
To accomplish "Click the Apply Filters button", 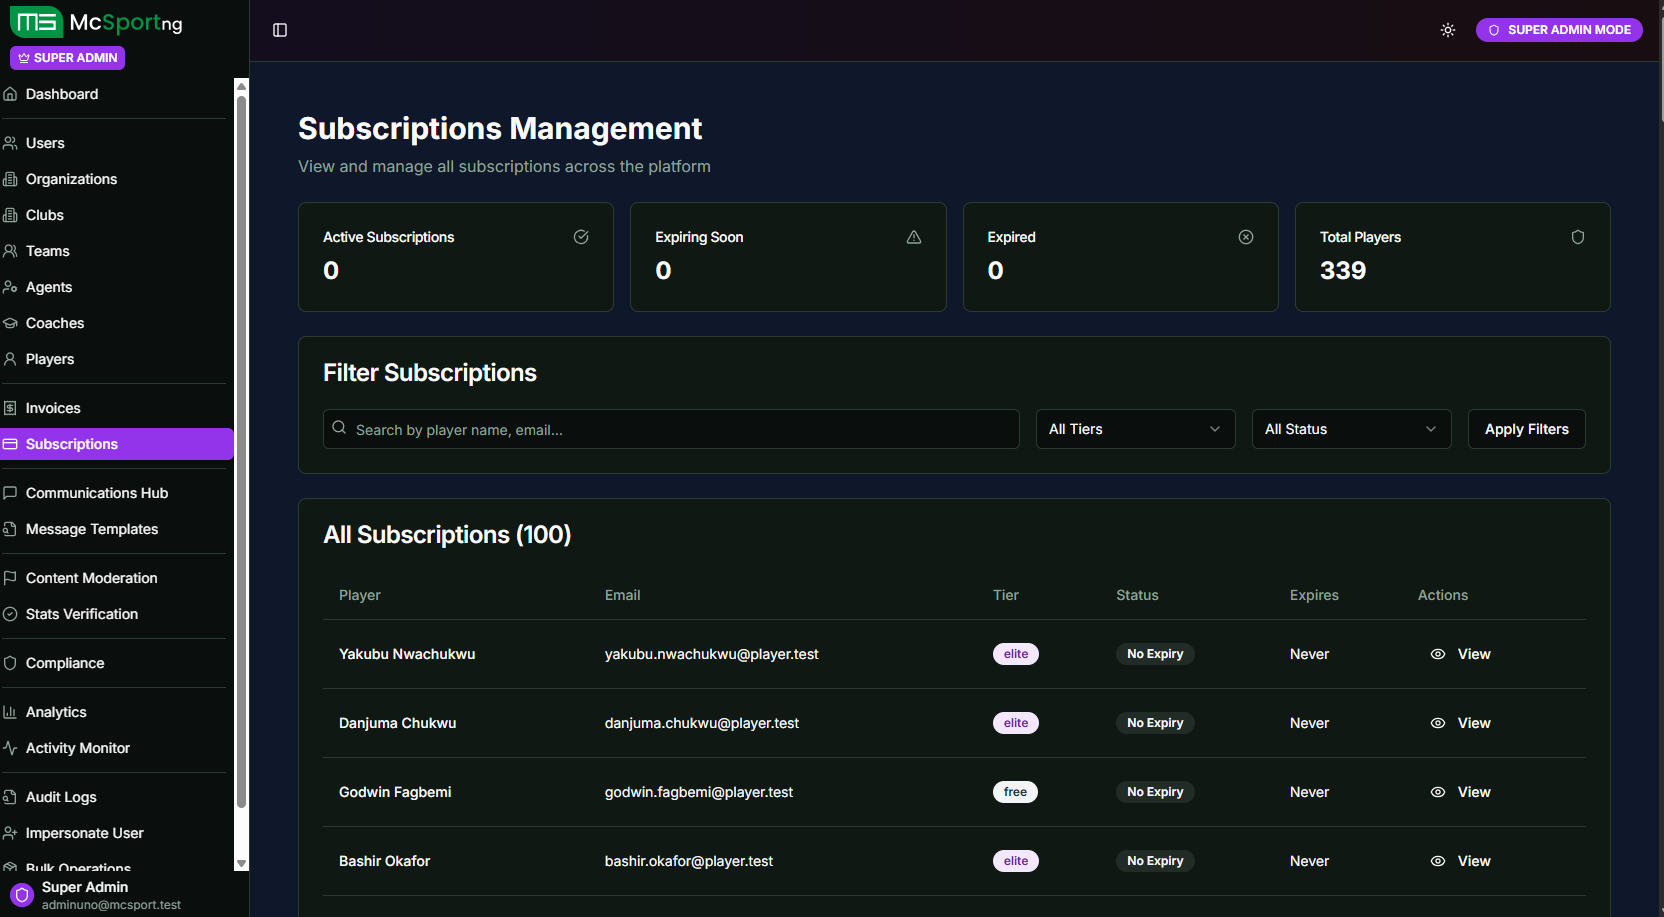I will pos(1526,429).
